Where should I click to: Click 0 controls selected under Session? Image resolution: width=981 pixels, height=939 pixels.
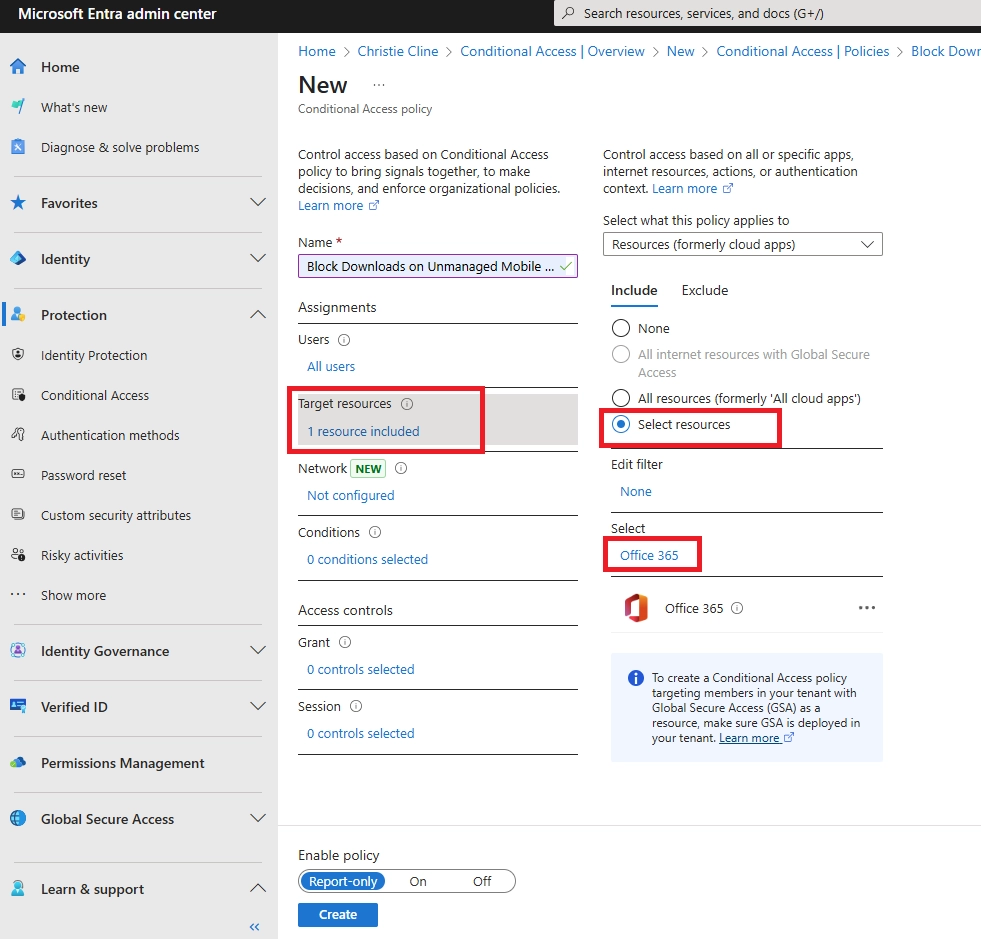(x=360, y=733)
